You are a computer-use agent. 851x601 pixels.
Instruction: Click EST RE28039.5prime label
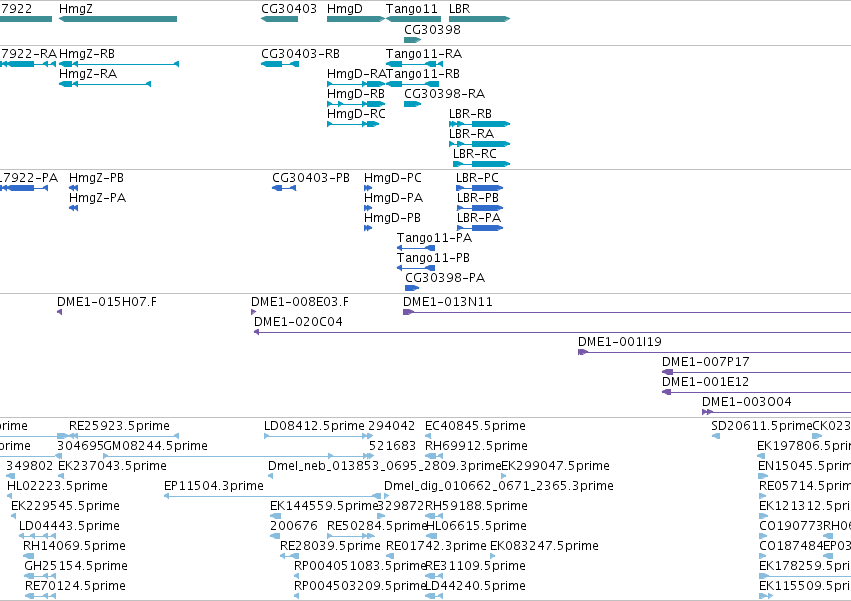[330, 546]
